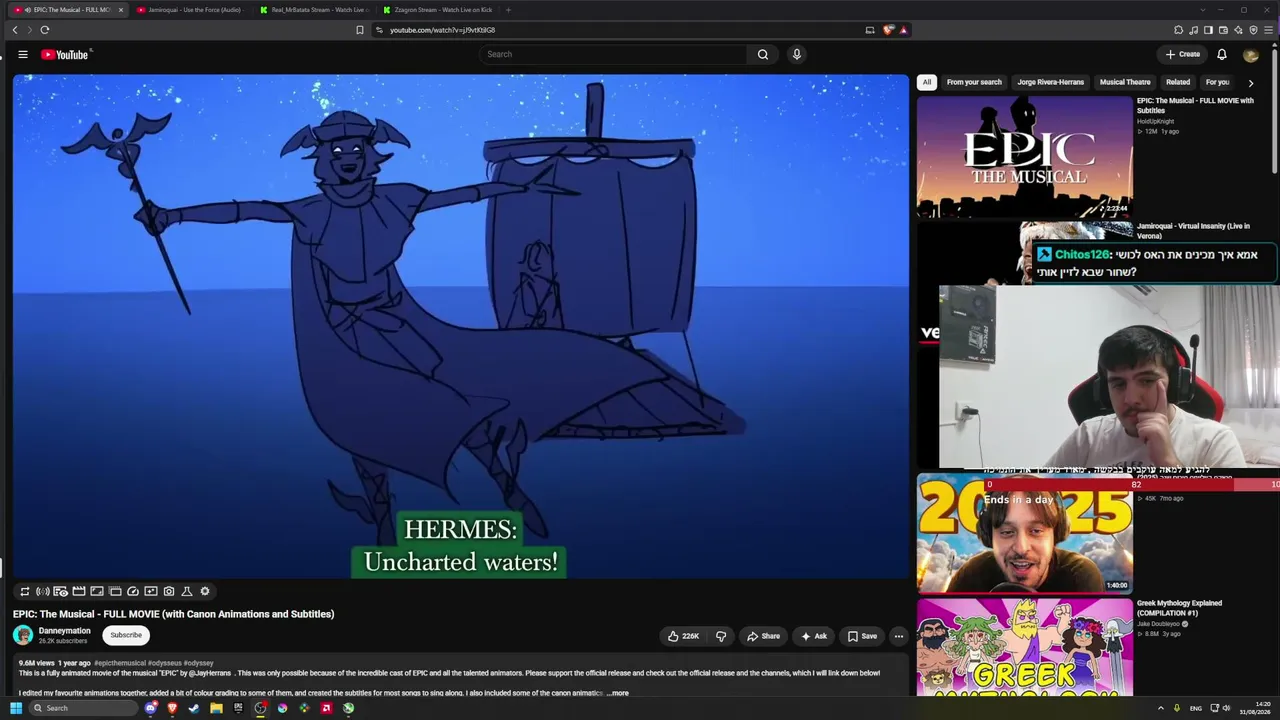This screenshot has width=1280, height=720.
Task: Save the video to a playlist
Action: [x=862, y=636]
